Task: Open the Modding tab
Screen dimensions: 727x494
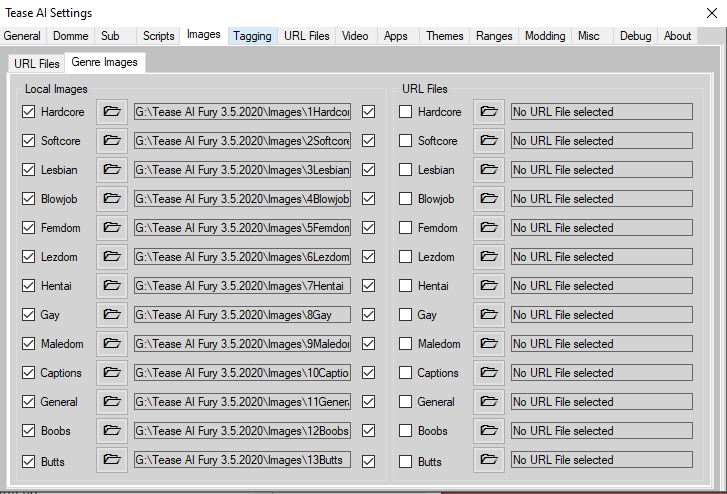Action: pyautogui.click(x=545, y=36)
